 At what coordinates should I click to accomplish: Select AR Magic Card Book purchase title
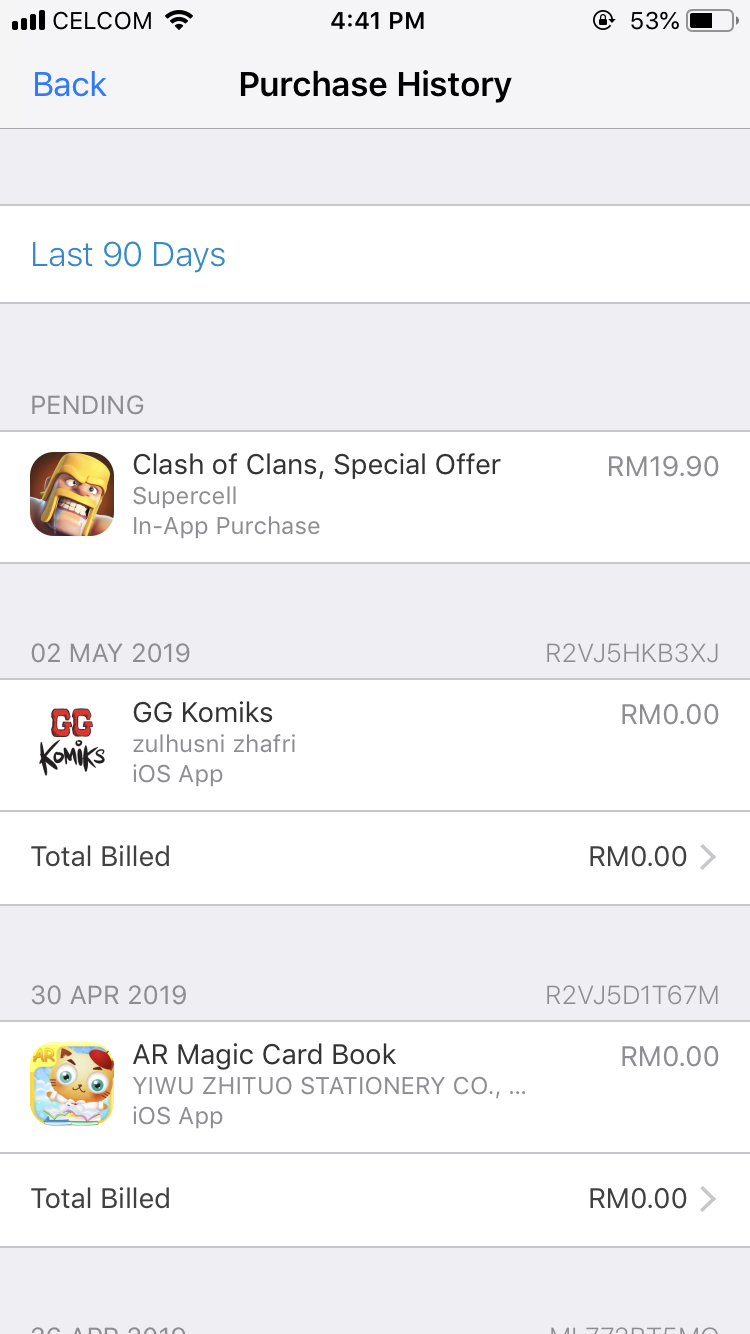[264, 1055]
